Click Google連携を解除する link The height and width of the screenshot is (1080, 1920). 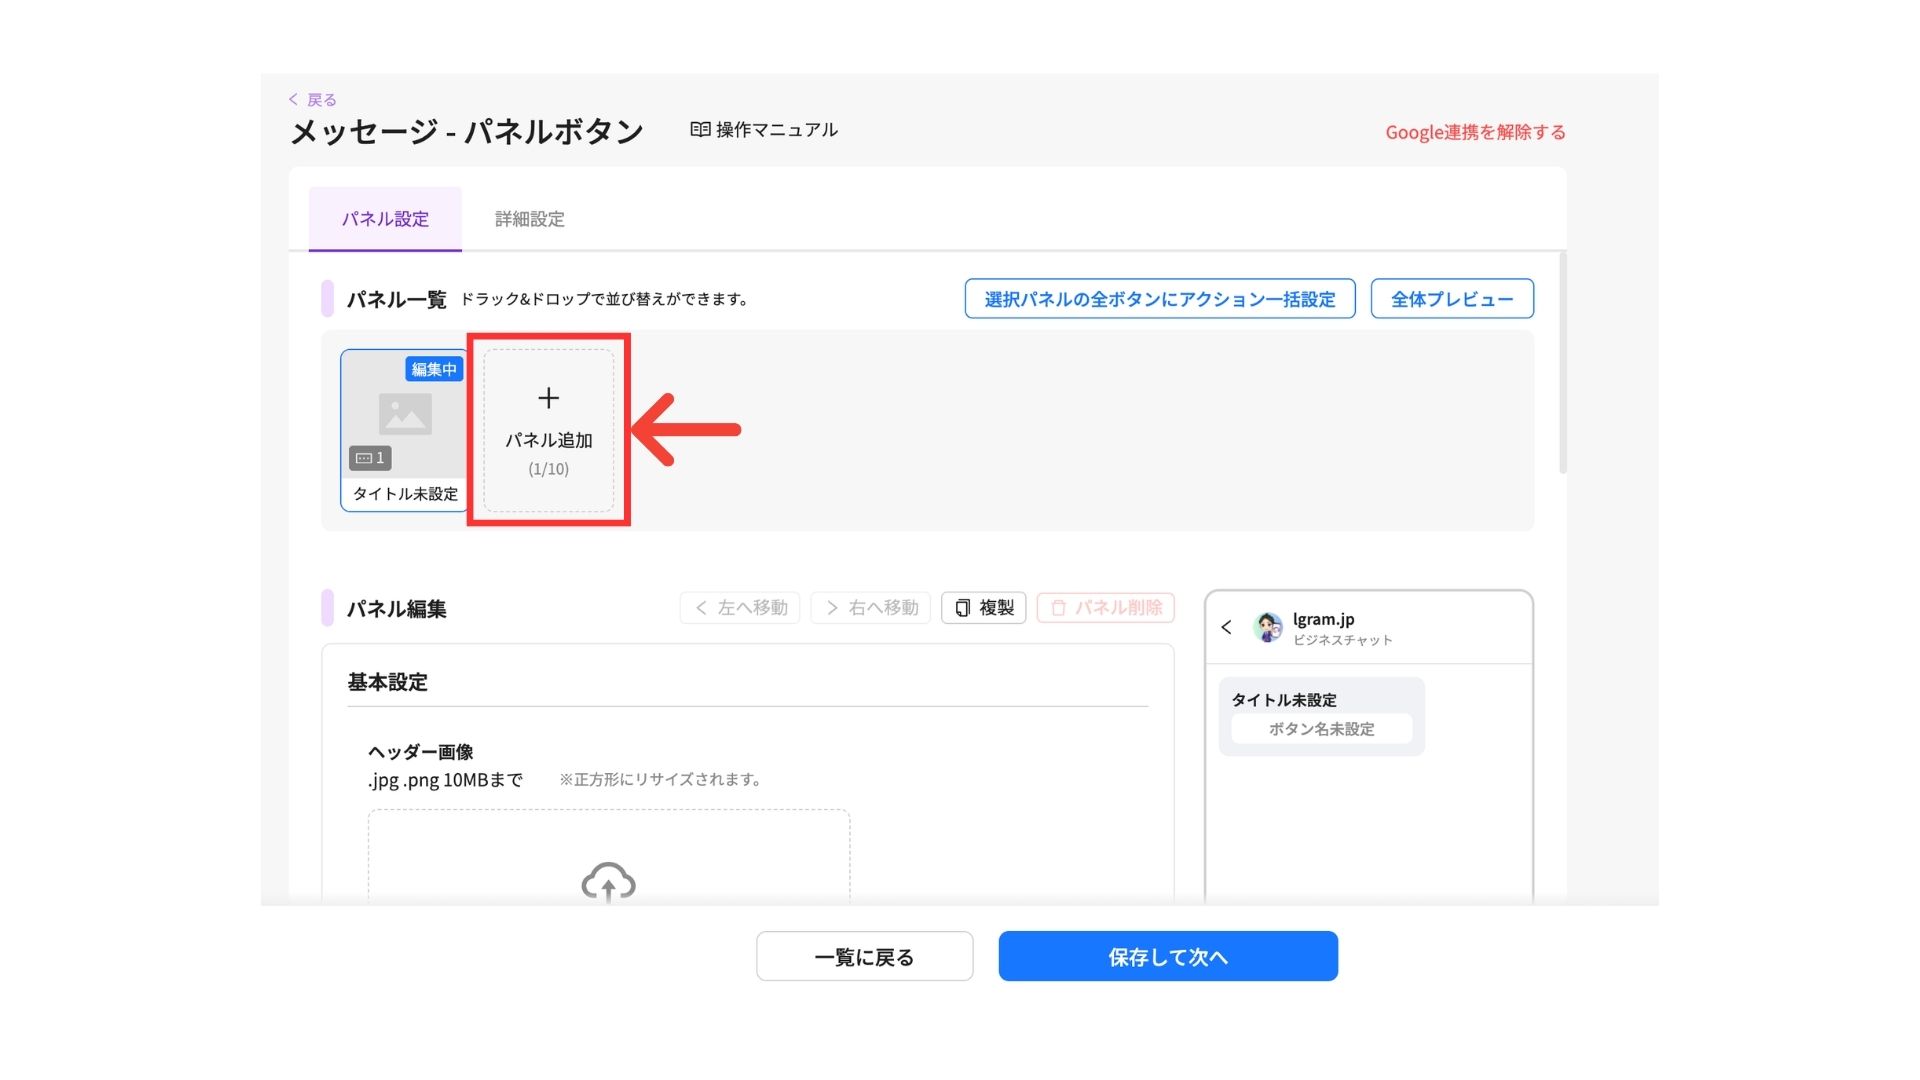pos(1474,132)
